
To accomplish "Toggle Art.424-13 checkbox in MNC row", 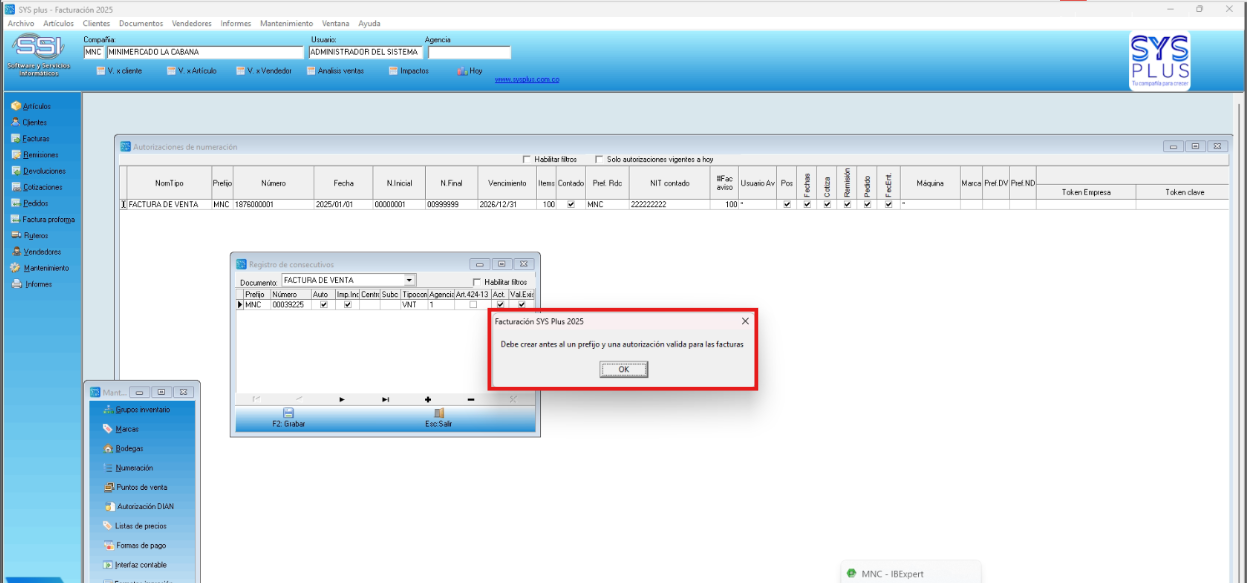I will (x=473, y=305).
